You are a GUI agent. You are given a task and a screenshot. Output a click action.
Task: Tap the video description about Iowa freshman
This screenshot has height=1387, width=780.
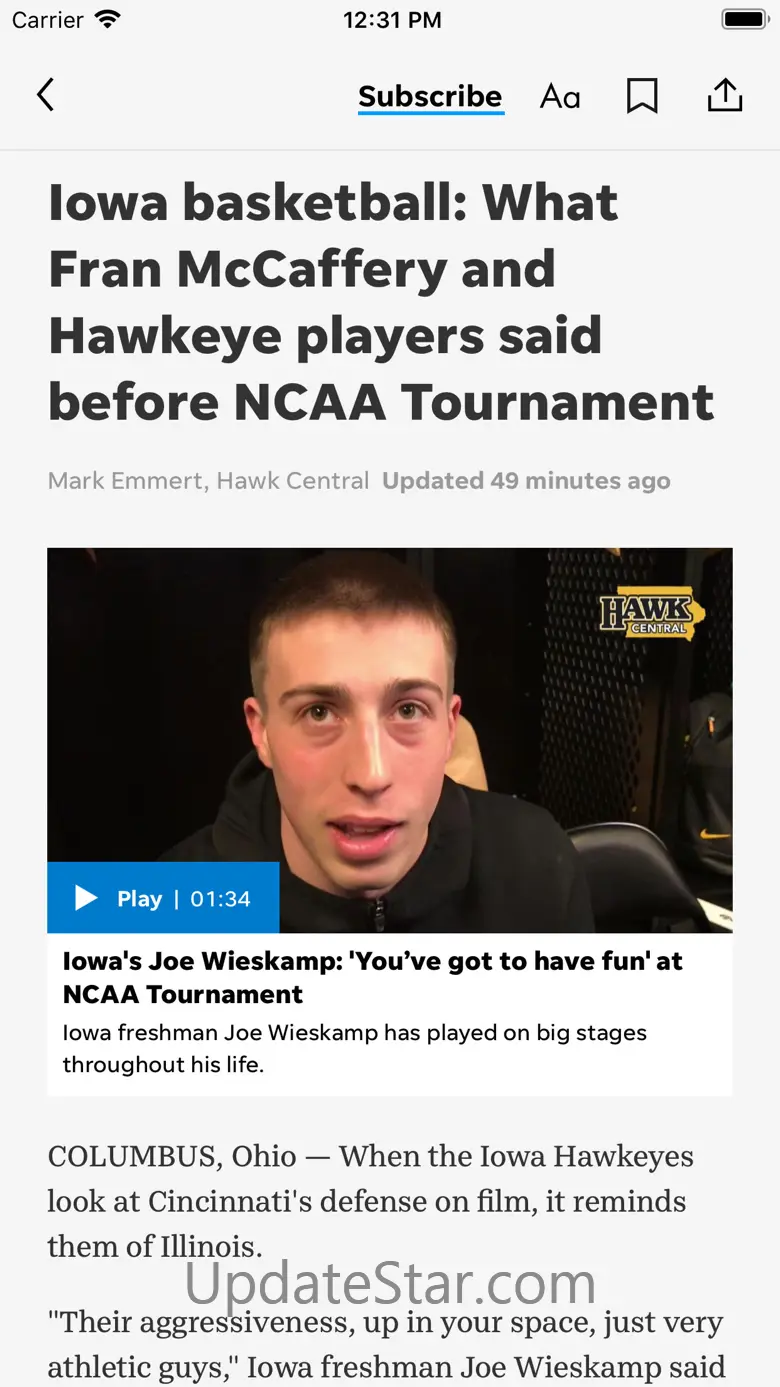coord(354,1048)
